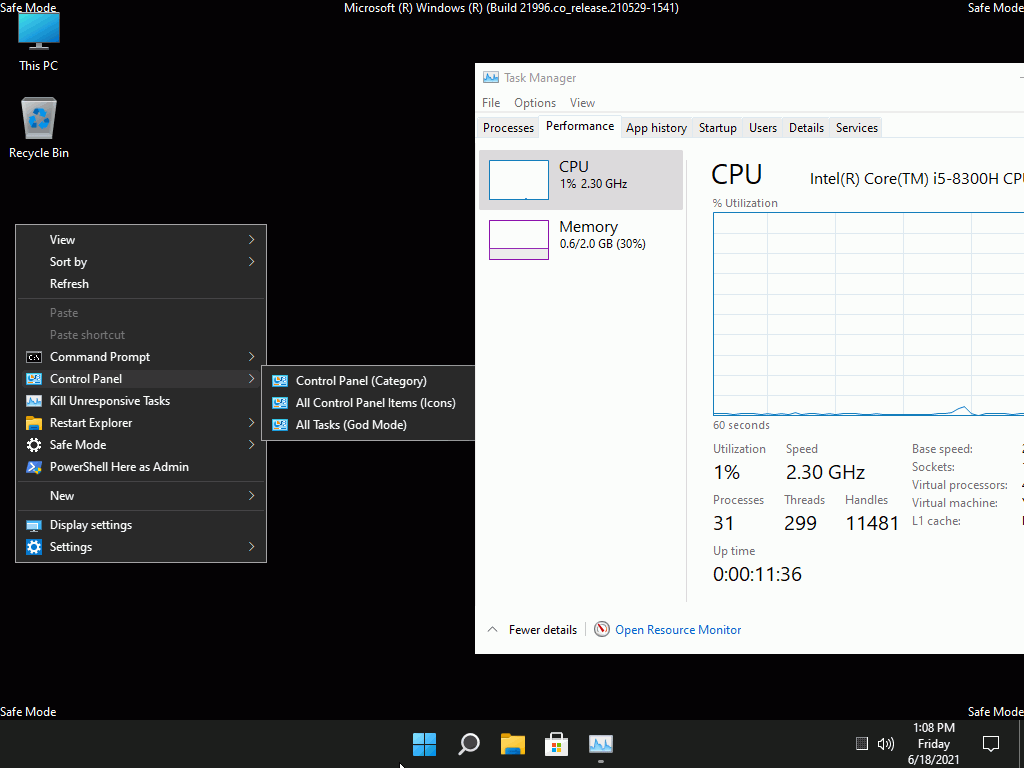Click the handles count 11481
Viewport: 1024px width, 768px height.
pos(872,523)
